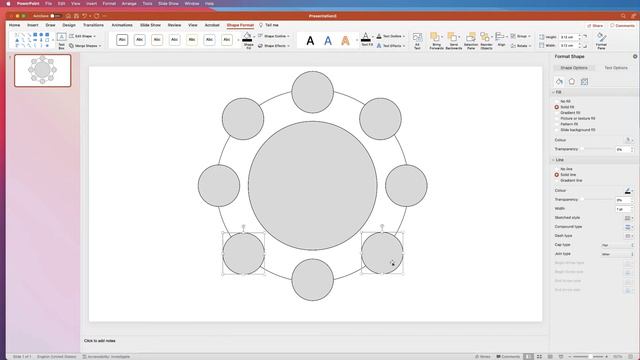Select the No fill radio button
640x360 pixels.
556,101
